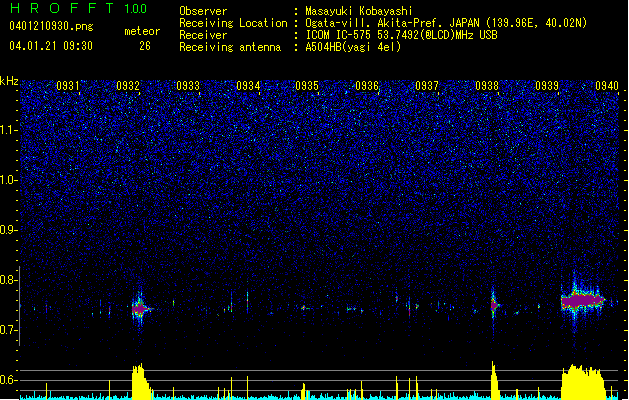
Task: Click the 0933 time marker
Action: pyautogui.click(x=188, y=85)
